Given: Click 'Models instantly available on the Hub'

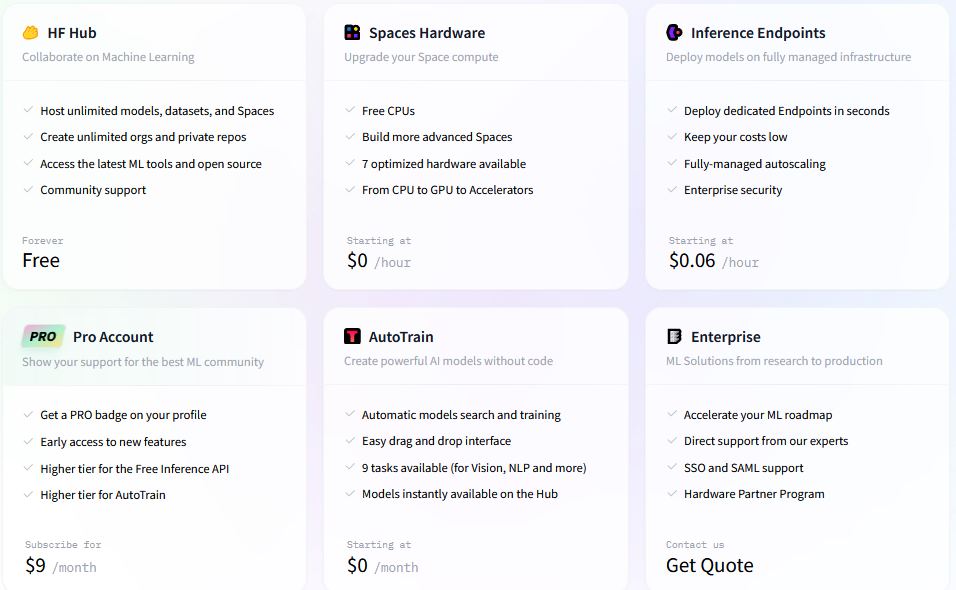Looking at the screenshot, I should click(x=460, y=494).
